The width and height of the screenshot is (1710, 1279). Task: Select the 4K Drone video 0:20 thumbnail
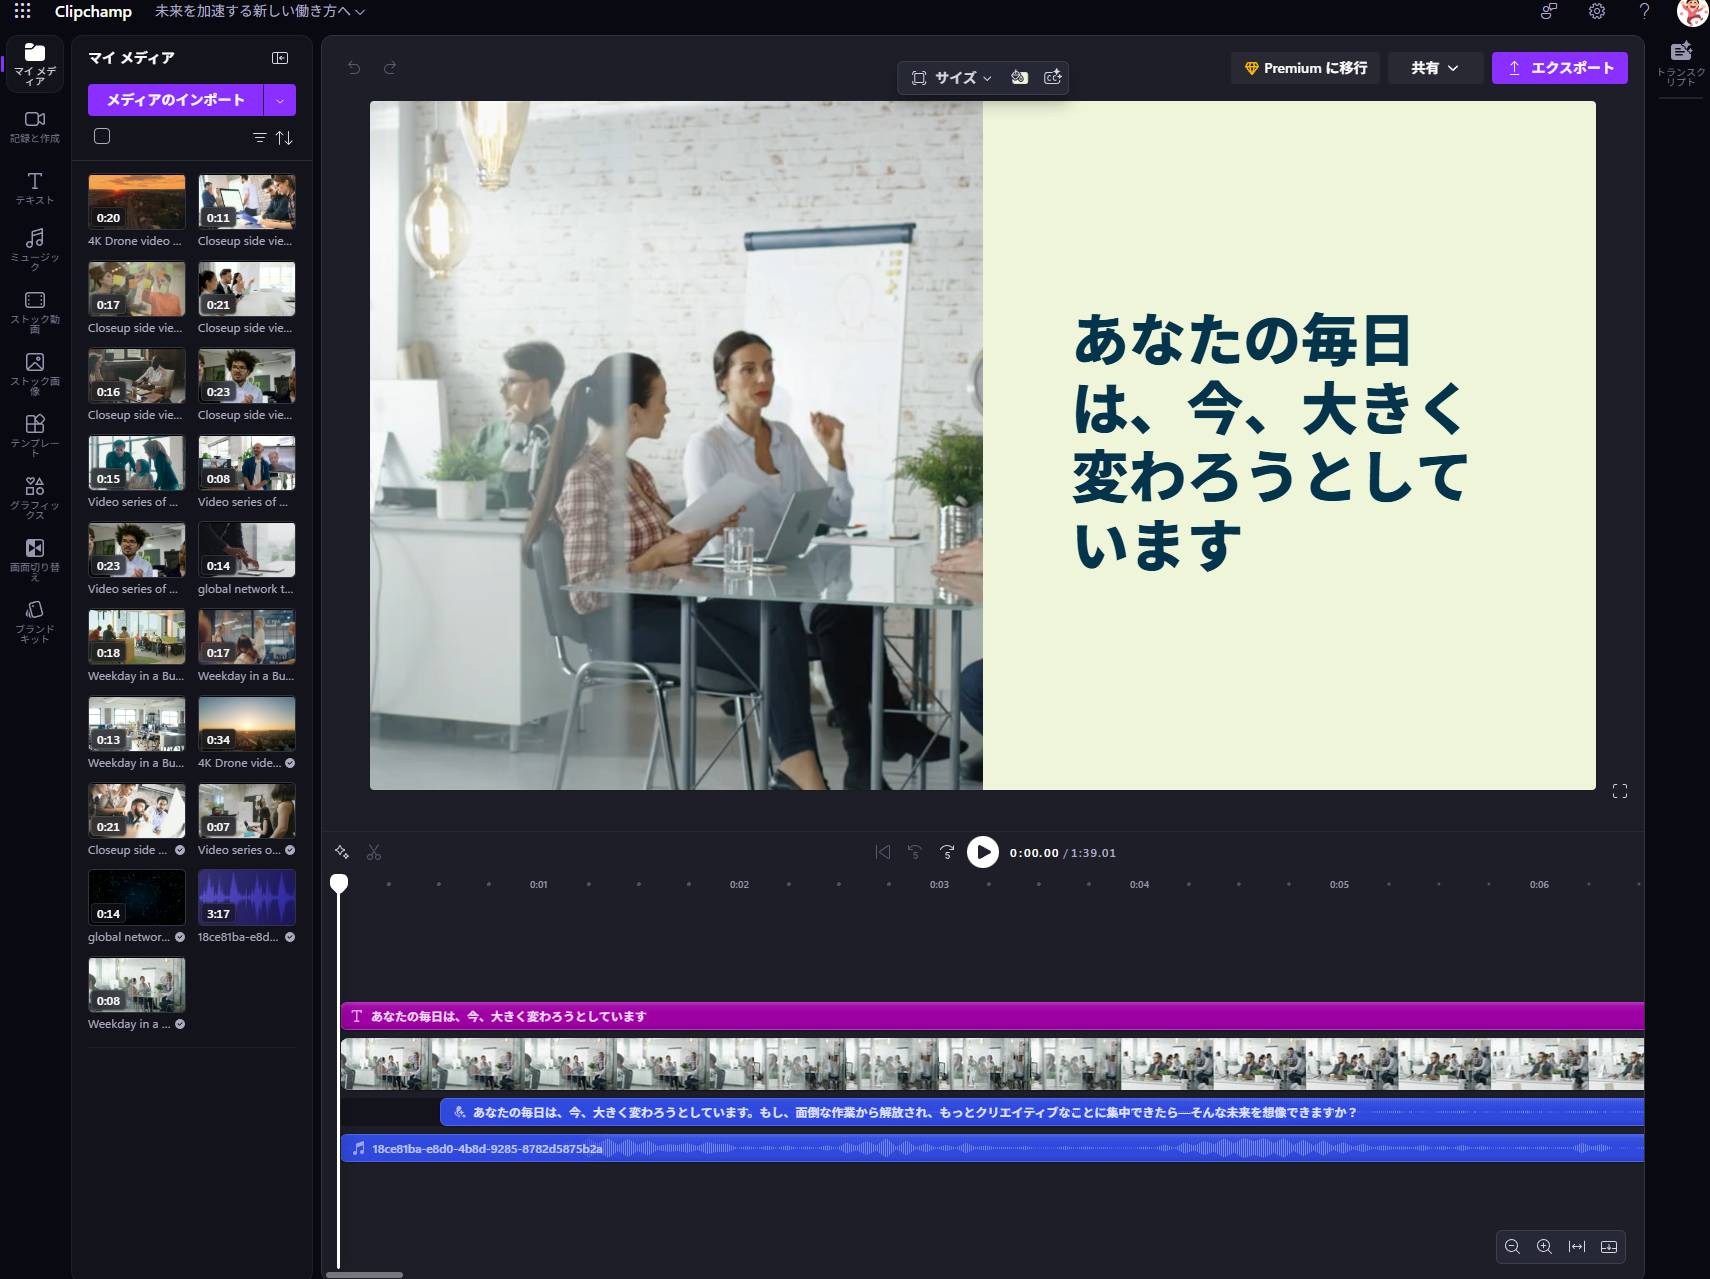tap(137, 202)
